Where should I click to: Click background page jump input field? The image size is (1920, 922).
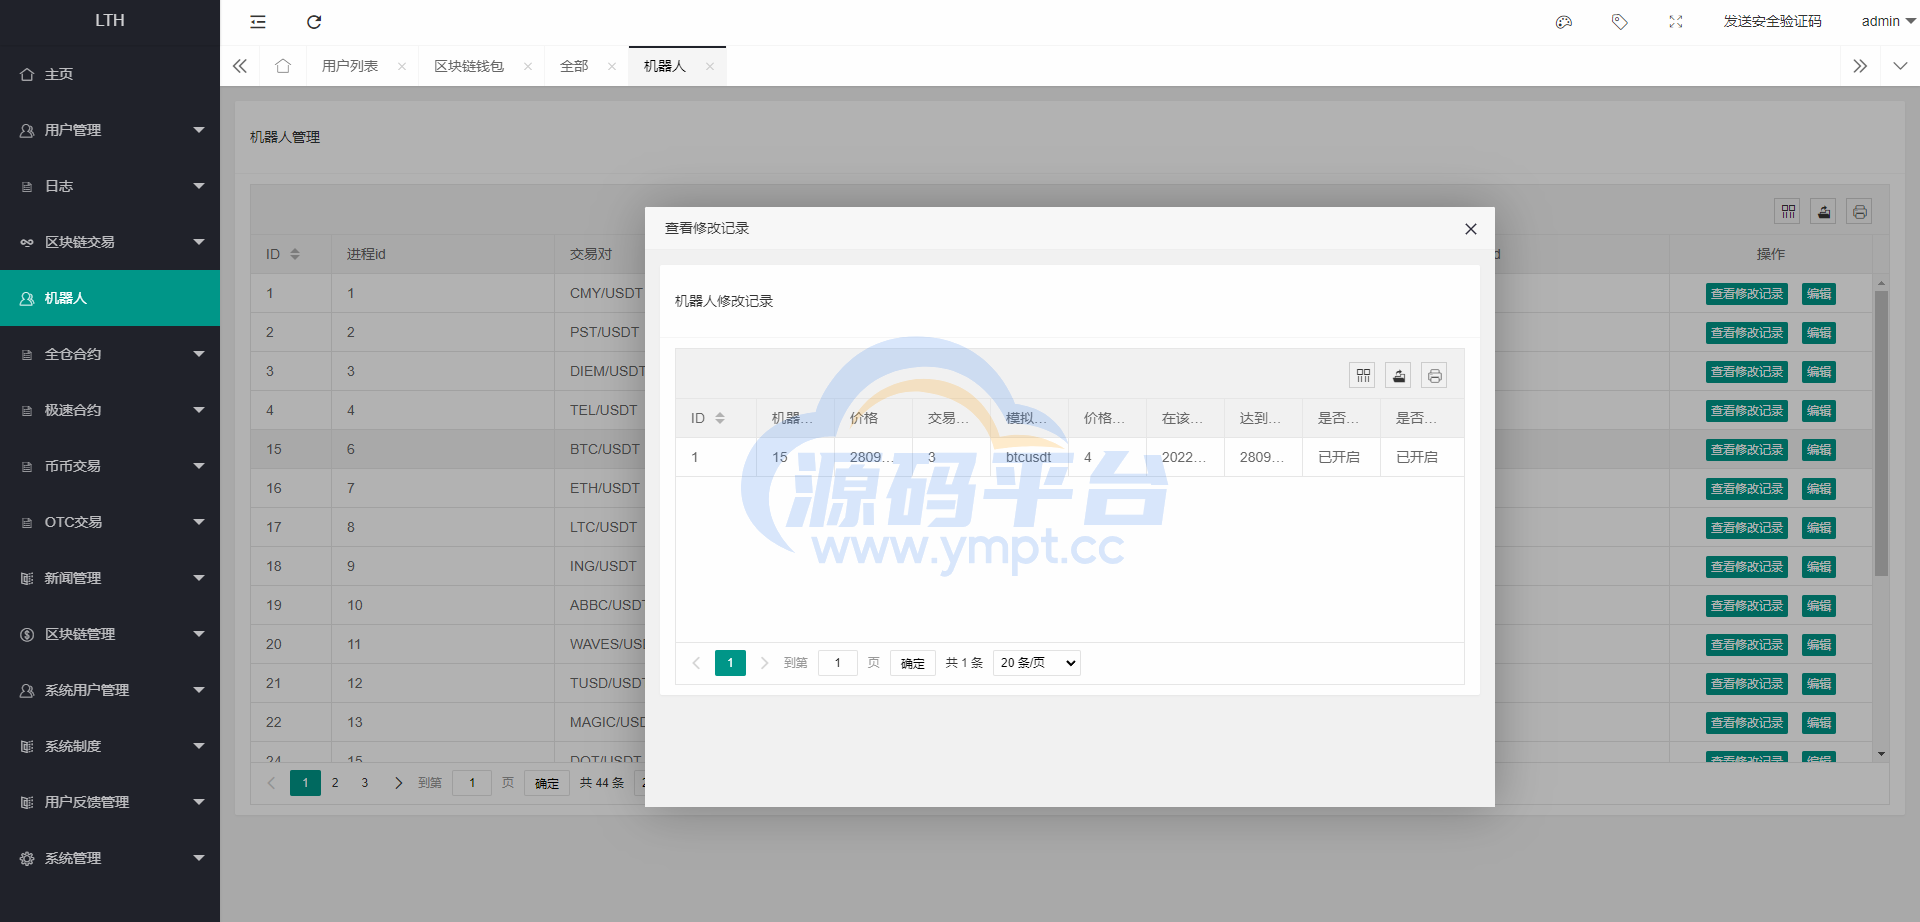(472, 783)
